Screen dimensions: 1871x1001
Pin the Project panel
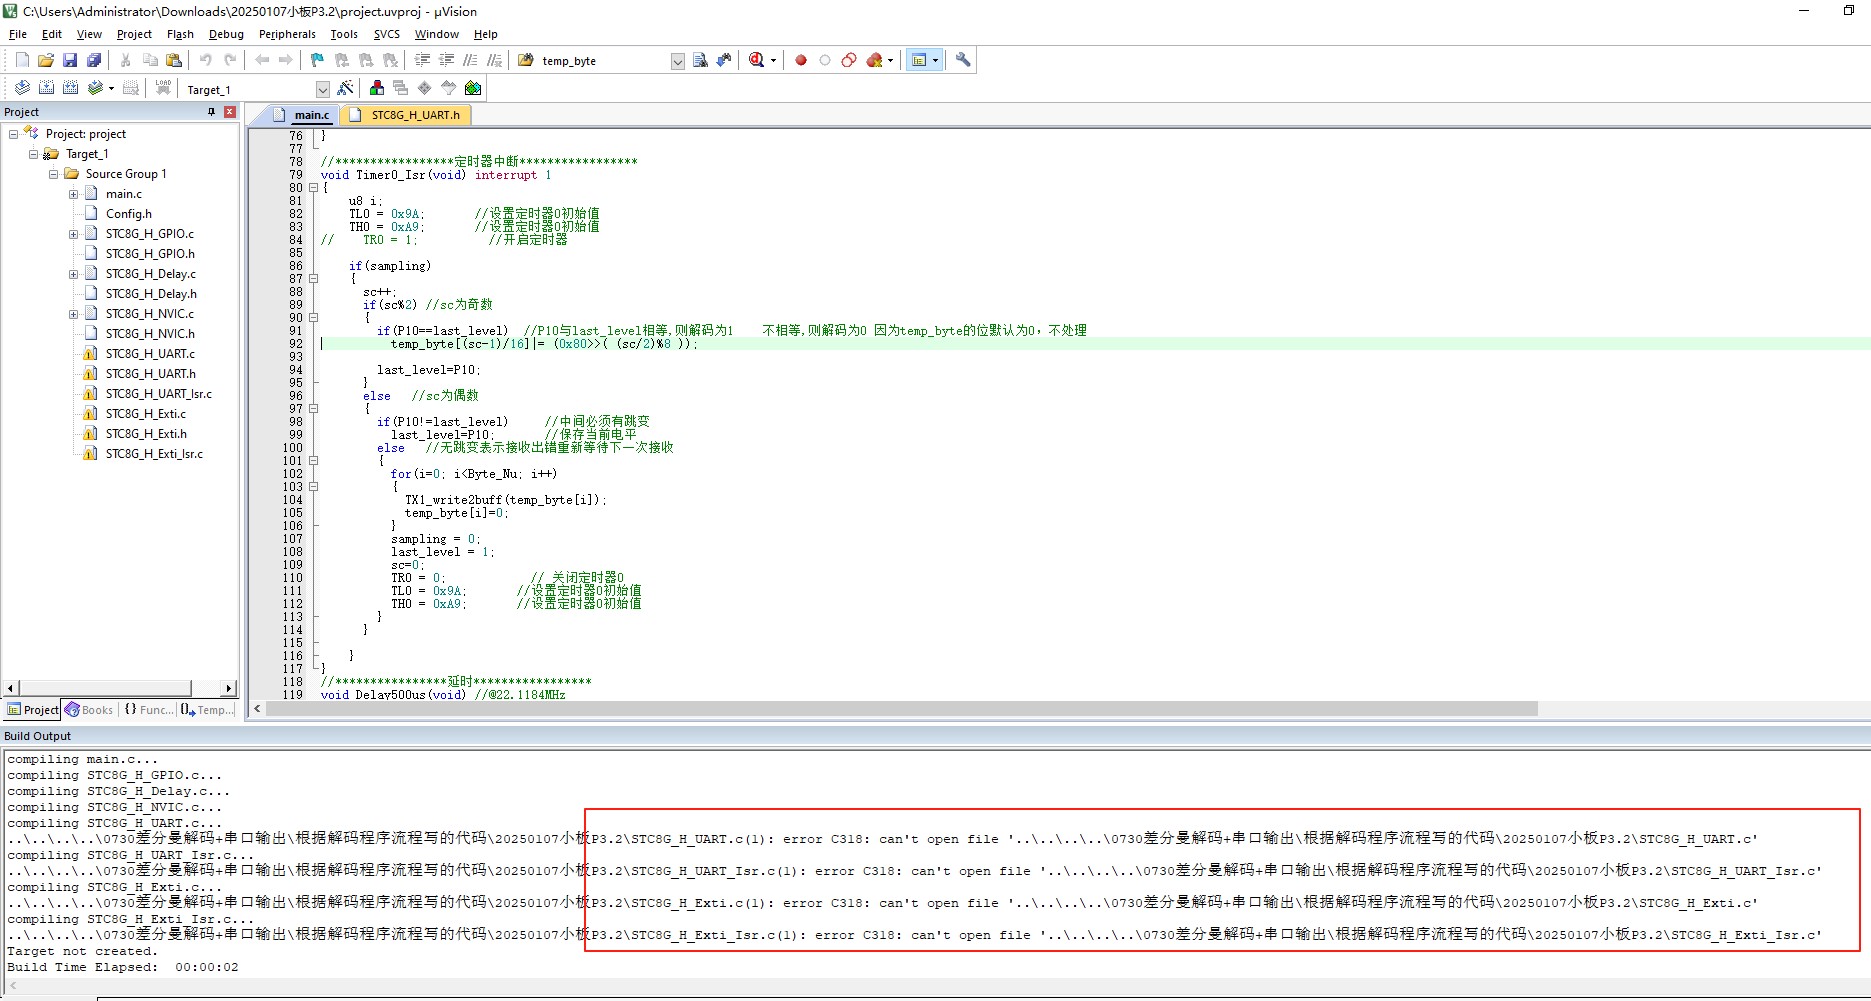211,112
